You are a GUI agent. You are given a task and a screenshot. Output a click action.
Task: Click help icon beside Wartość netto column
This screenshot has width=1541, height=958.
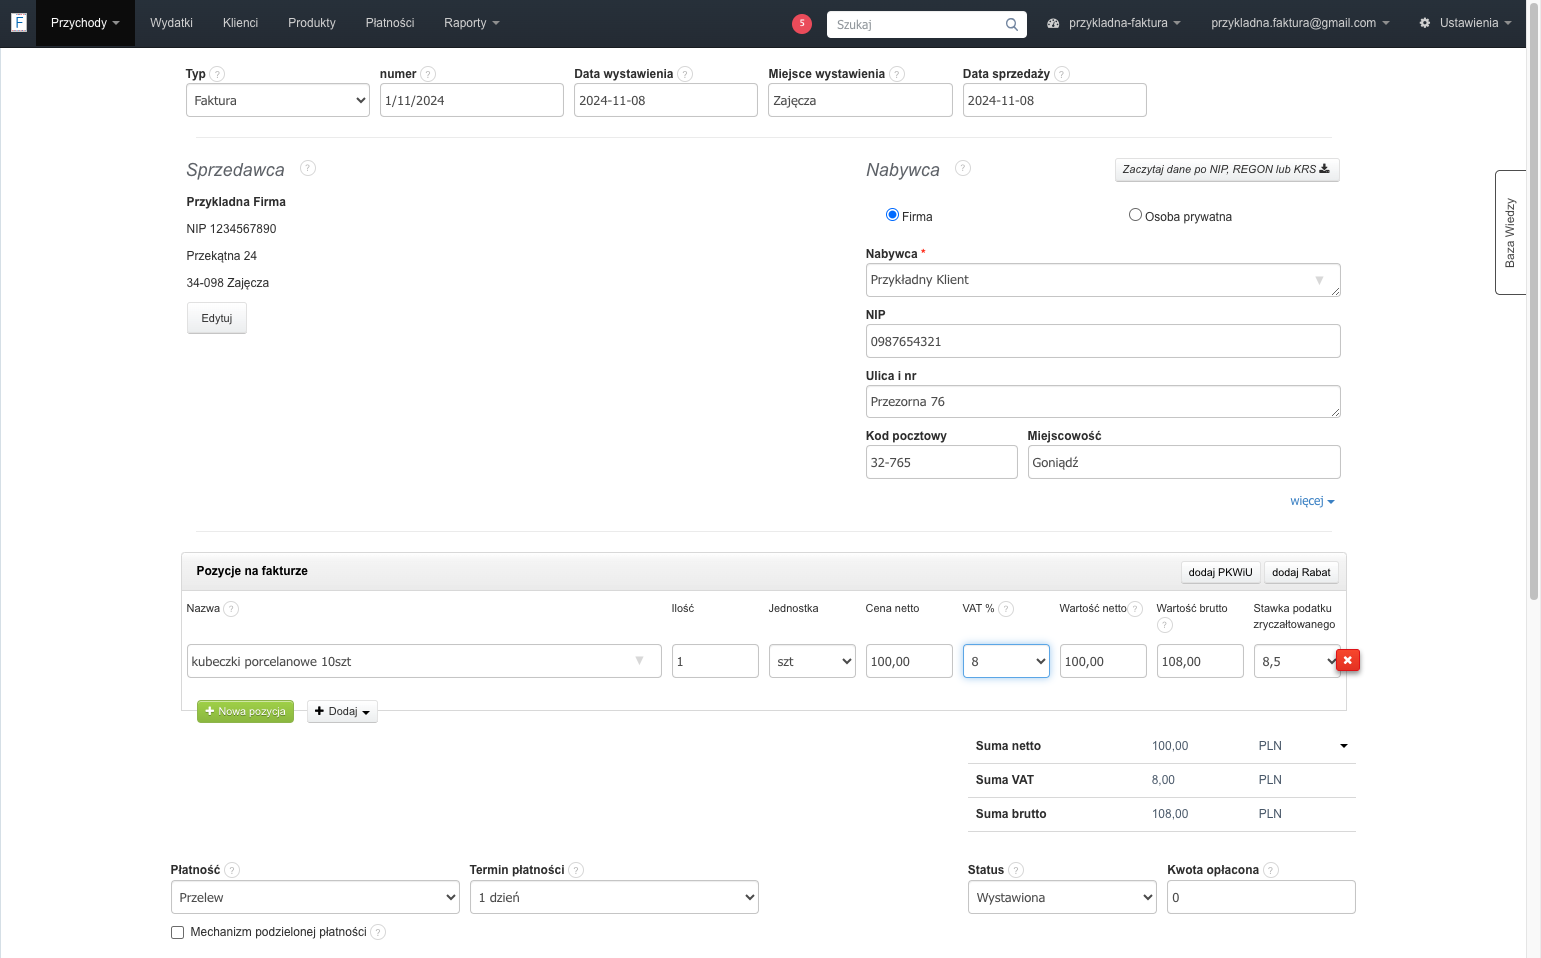click(x=1135, y=609)
